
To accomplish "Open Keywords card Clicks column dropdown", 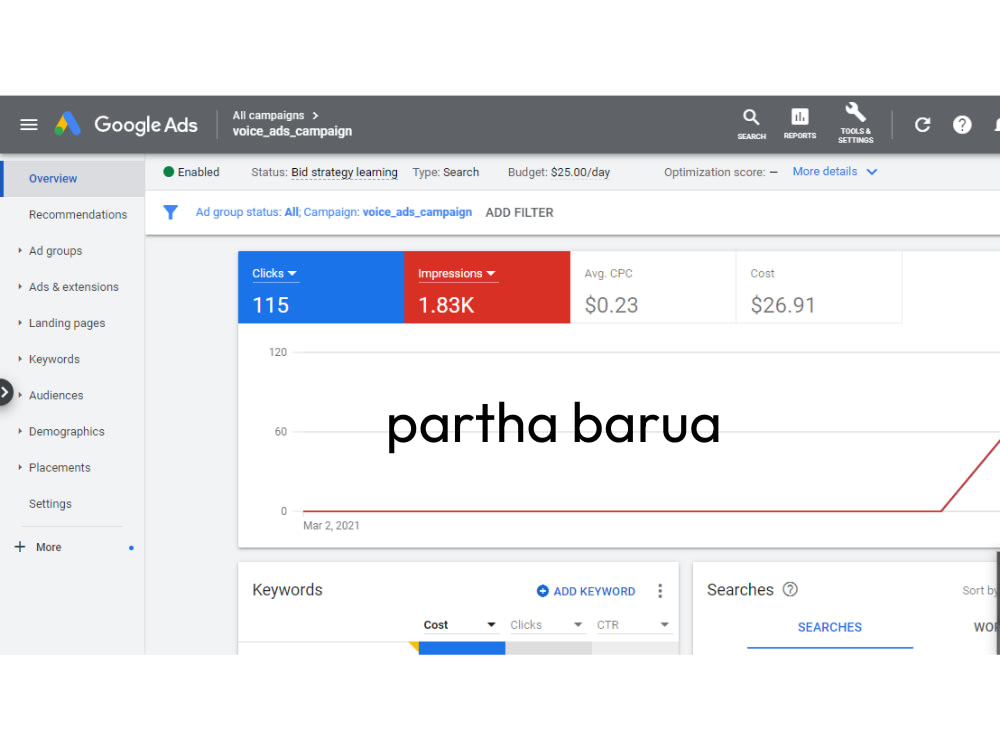I will point(547,625).
